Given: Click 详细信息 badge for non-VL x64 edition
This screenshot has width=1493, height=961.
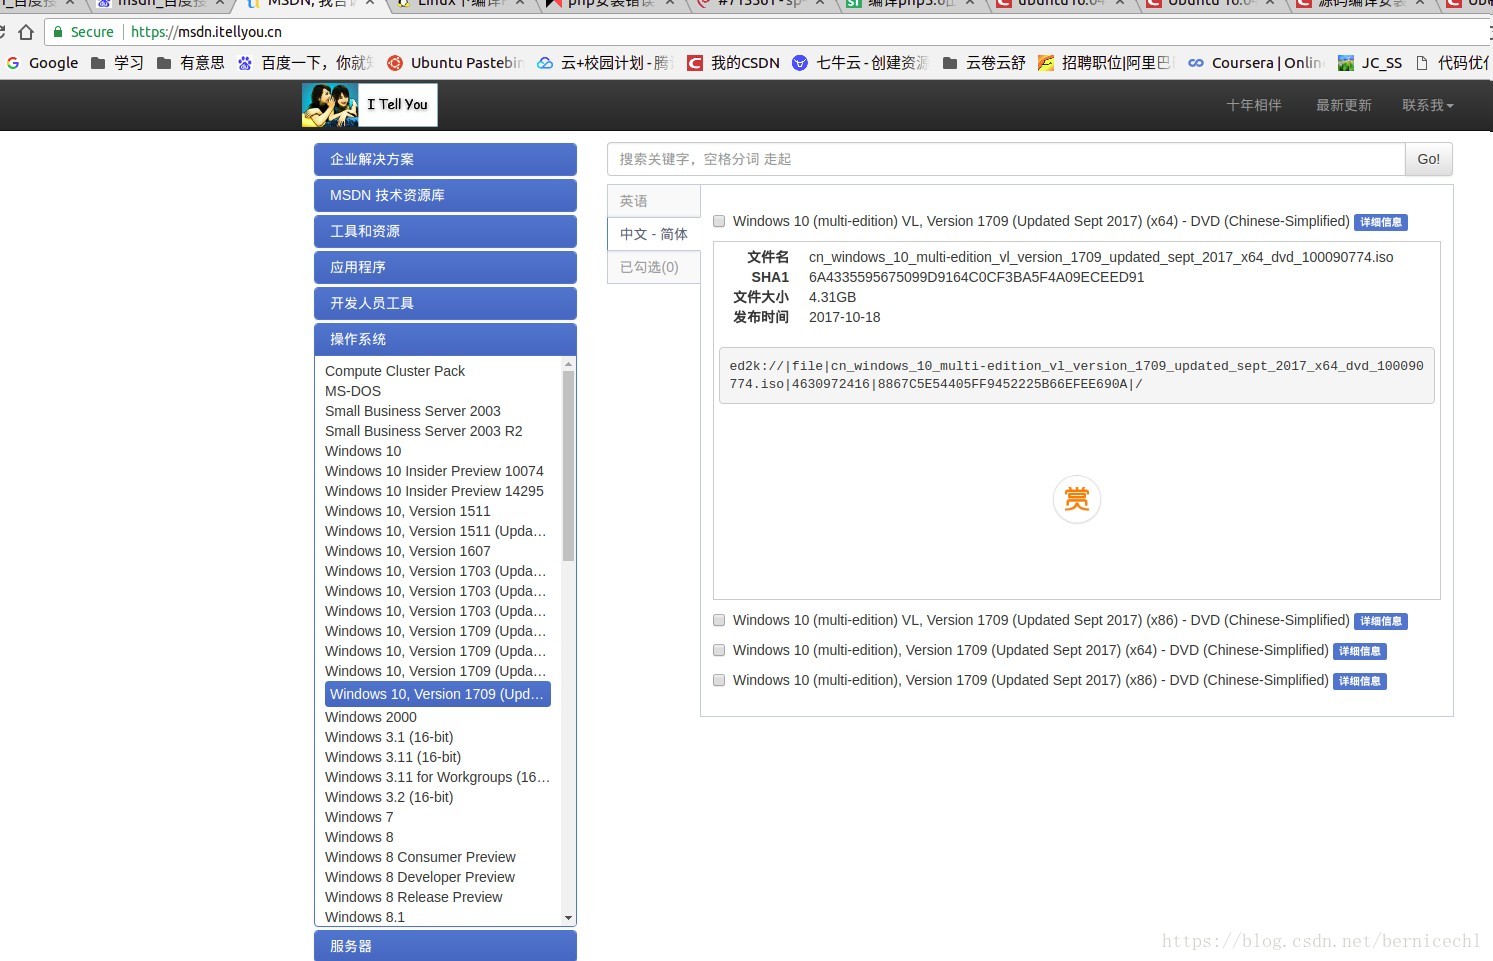Looking at the screenshot, I should point(1360,651).
